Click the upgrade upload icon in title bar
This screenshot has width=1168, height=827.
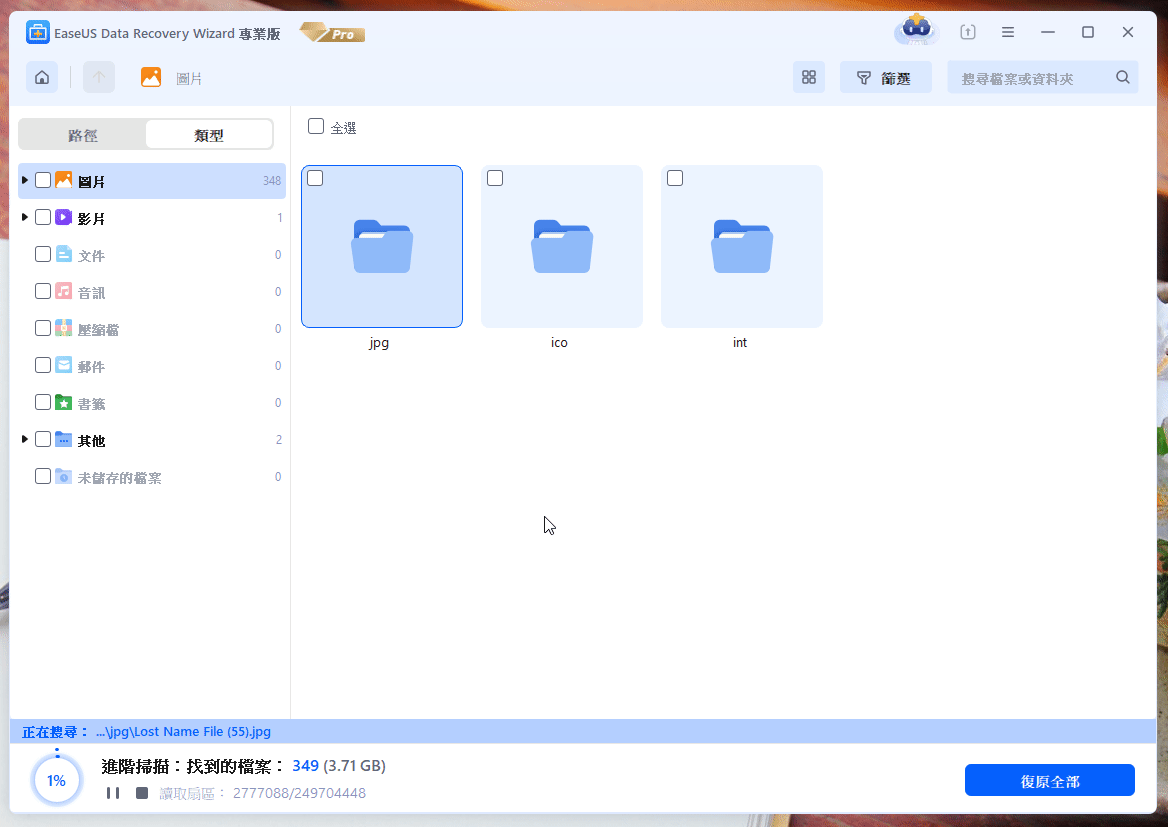(968, 32)
